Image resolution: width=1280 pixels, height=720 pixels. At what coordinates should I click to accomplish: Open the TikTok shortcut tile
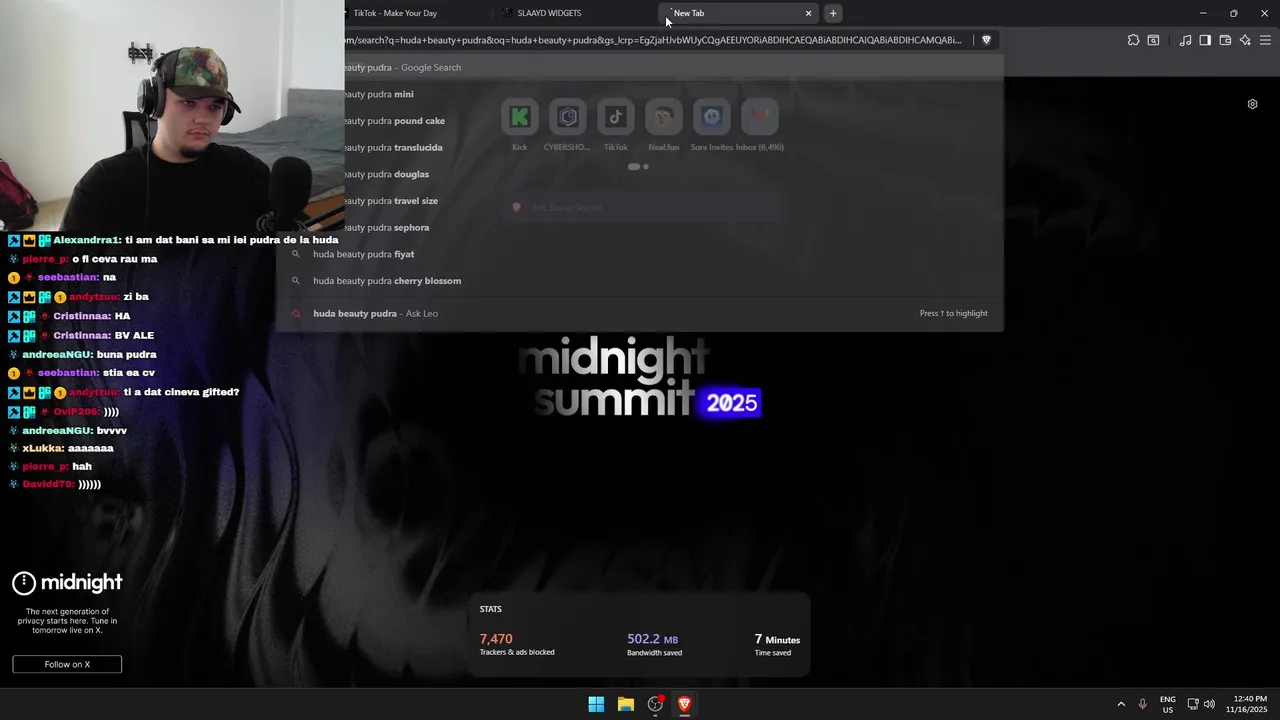pyautogui.click(x=615, y=125)
